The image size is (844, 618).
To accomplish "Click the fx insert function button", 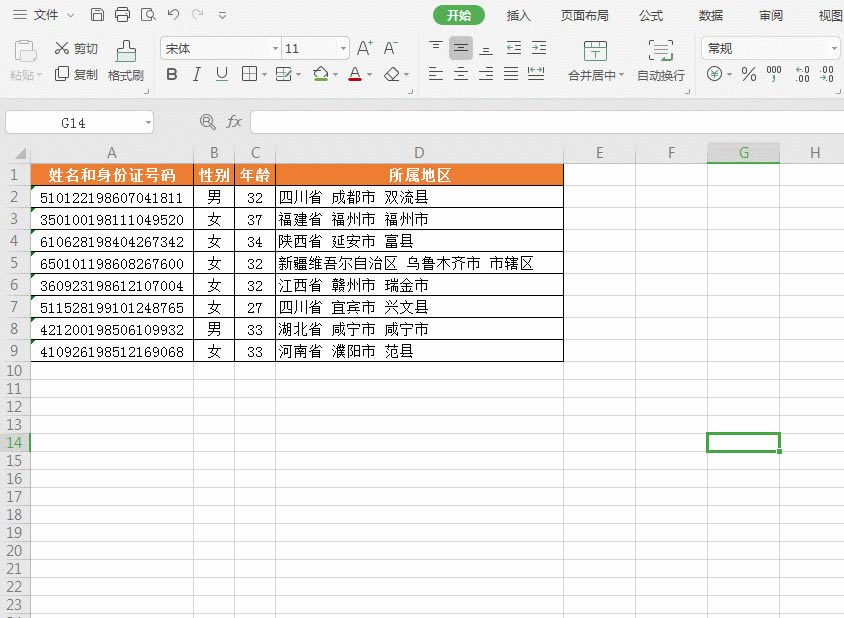I will 234,122.
